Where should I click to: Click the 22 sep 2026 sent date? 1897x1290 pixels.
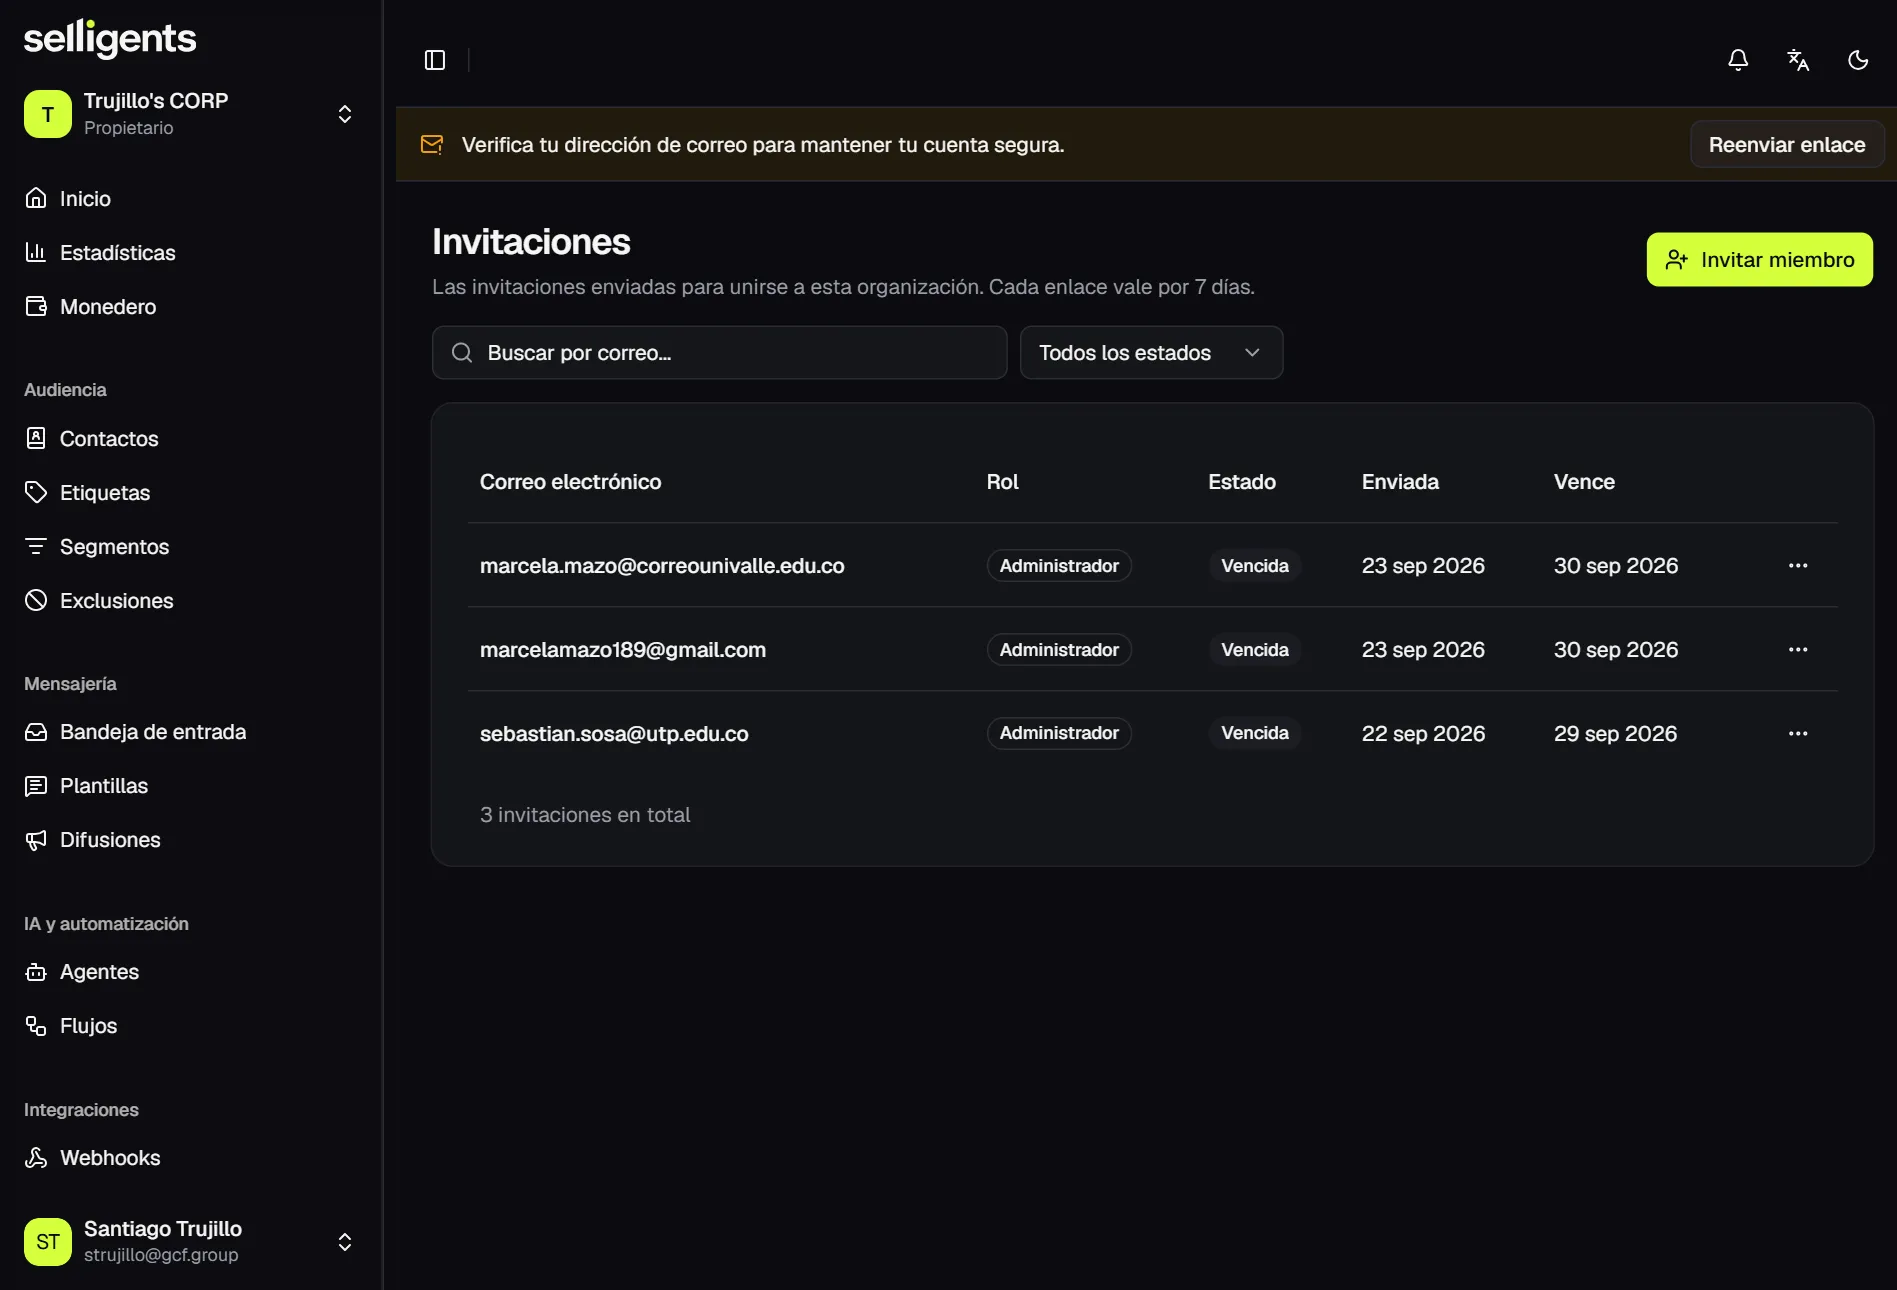(x=1423, y=734)
